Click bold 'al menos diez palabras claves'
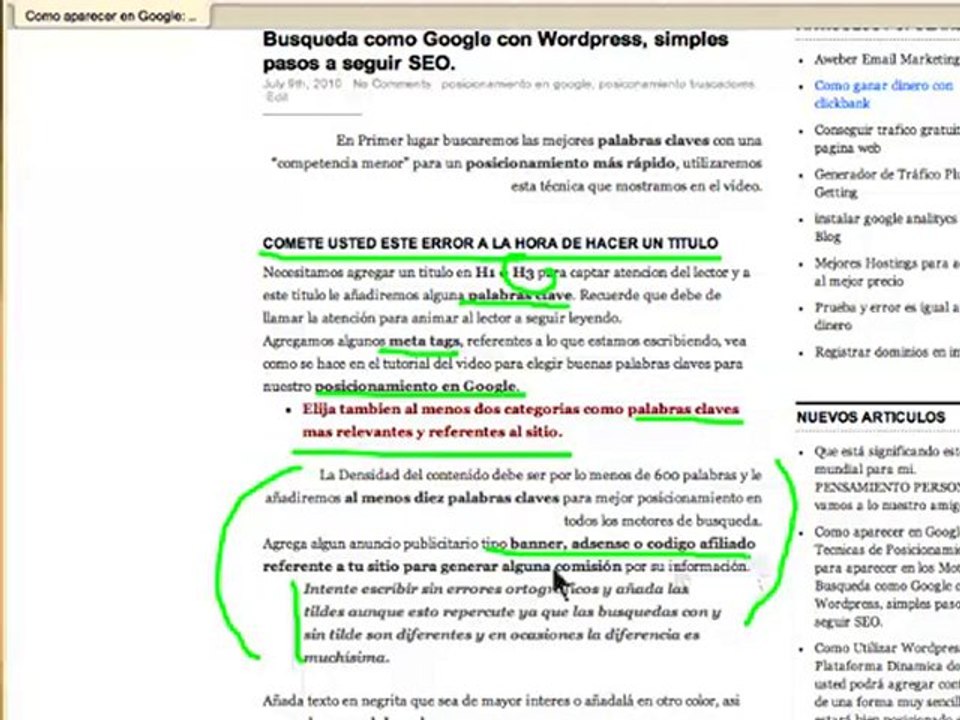This screenshot has width=960, height=720. 452,498
